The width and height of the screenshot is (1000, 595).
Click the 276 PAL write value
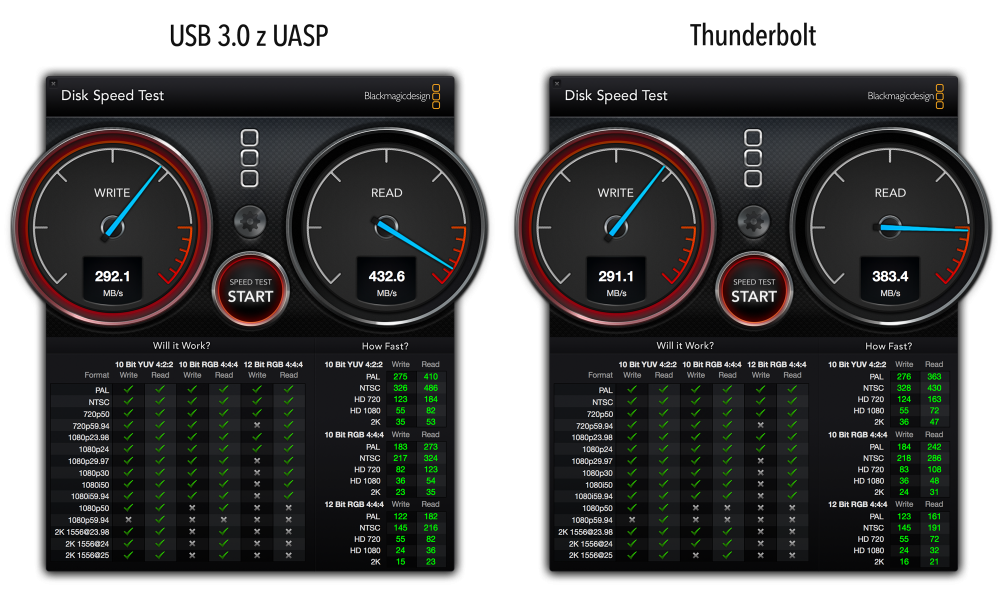[x=904, y=376]
